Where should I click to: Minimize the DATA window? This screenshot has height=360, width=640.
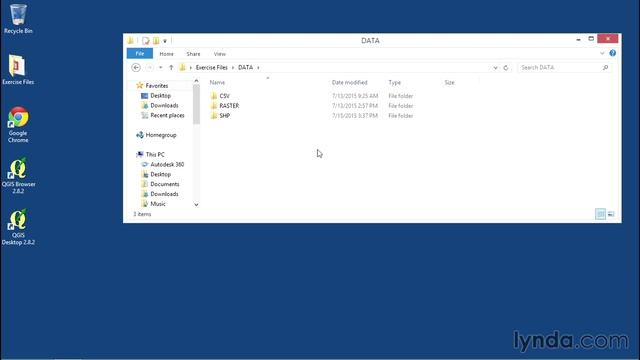578,39
